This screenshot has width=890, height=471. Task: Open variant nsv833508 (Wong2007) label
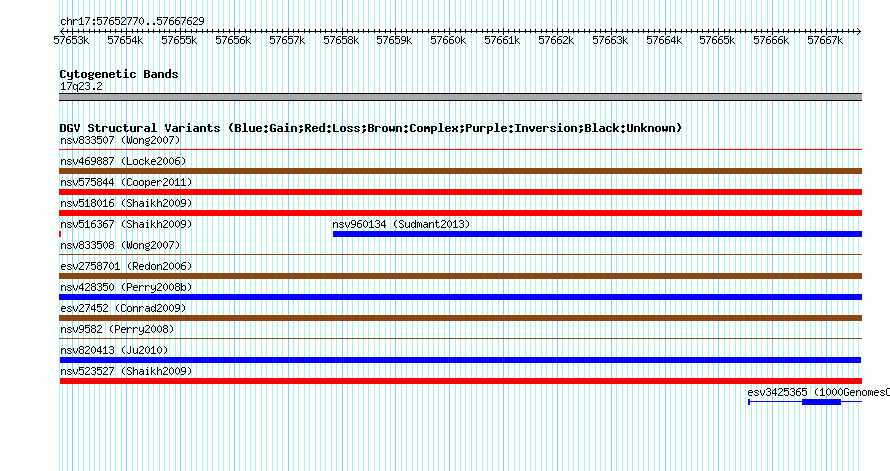click(120, 245)
